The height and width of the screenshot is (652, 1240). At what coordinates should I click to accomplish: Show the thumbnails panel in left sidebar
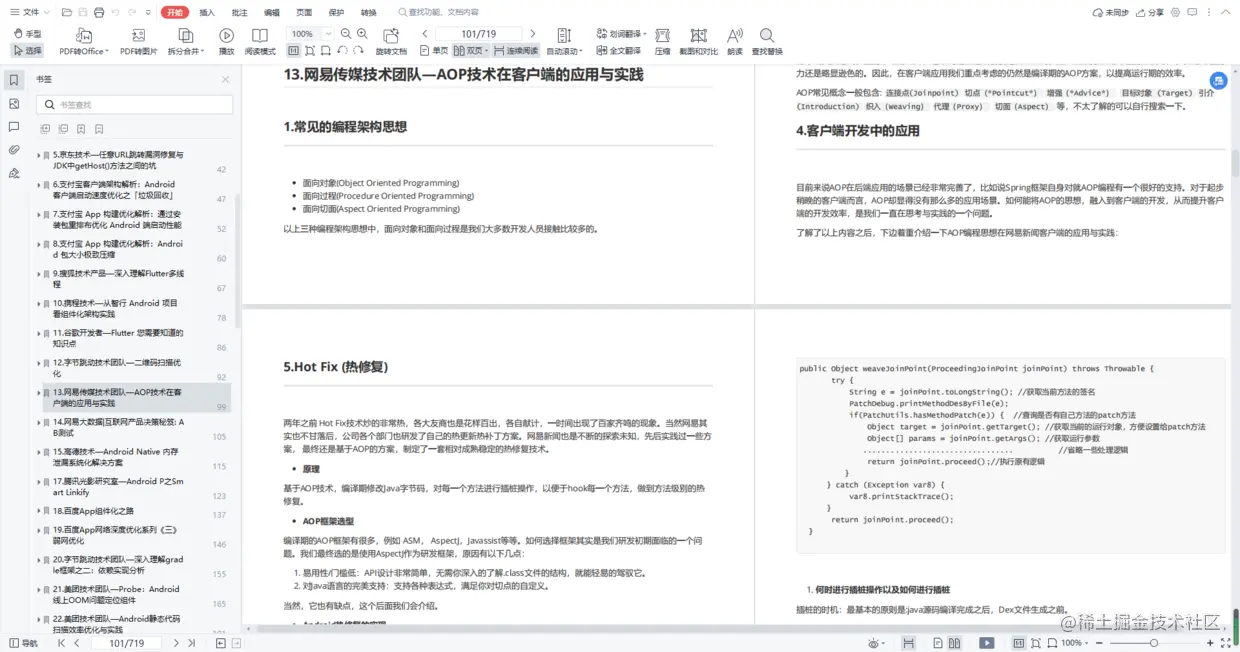coord(14,103)
